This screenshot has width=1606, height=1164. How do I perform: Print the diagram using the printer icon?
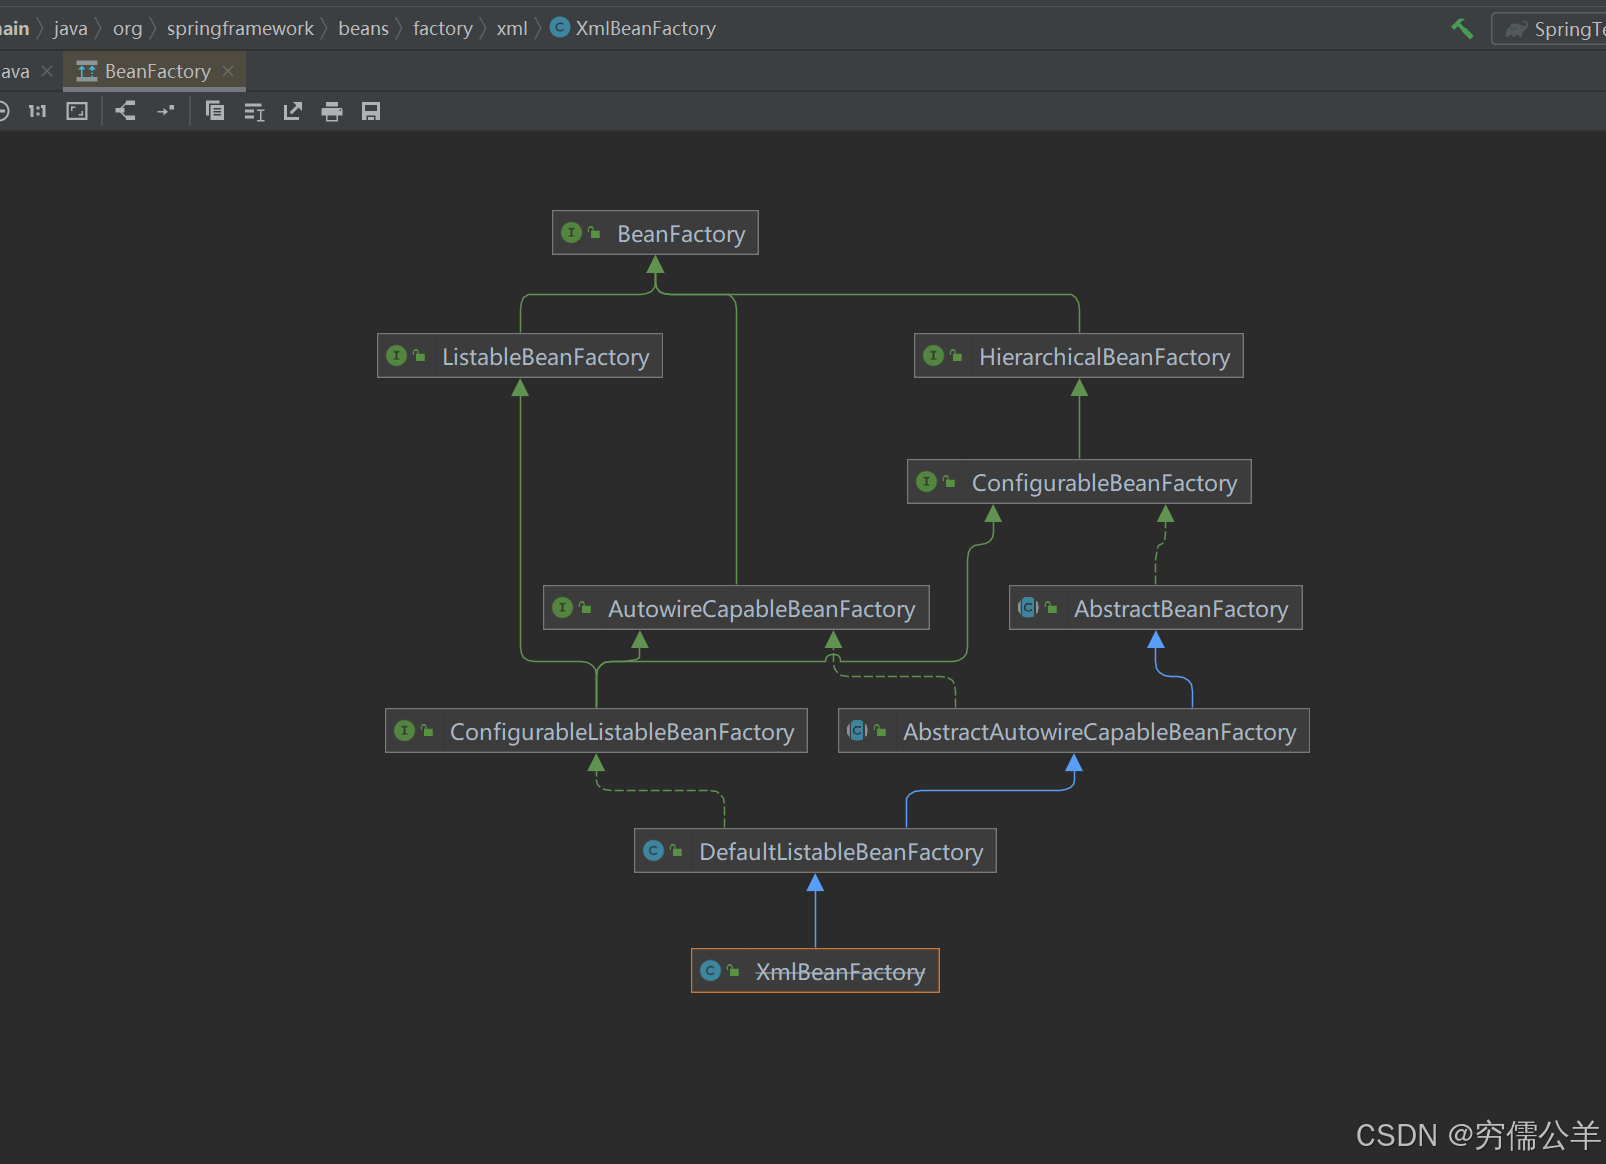pyautogui.click(x=332, y=112)
